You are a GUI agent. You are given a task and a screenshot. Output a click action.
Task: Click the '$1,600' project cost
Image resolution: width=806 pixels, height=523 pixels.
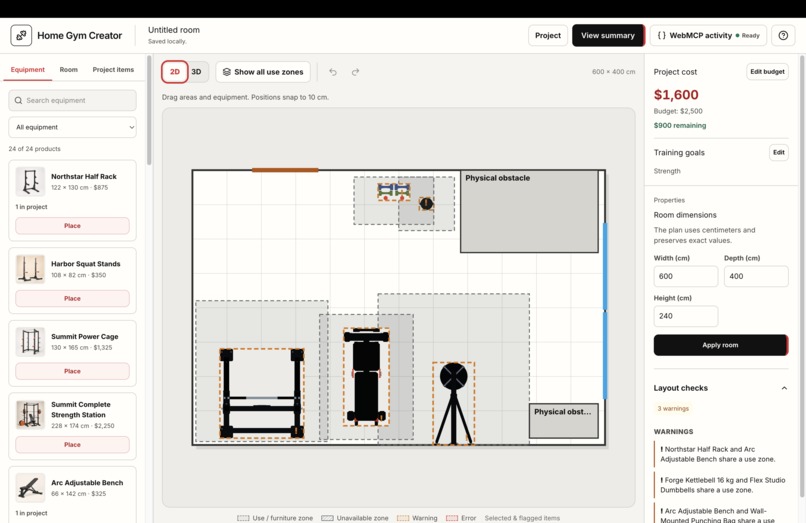click(x=676, y=95)
